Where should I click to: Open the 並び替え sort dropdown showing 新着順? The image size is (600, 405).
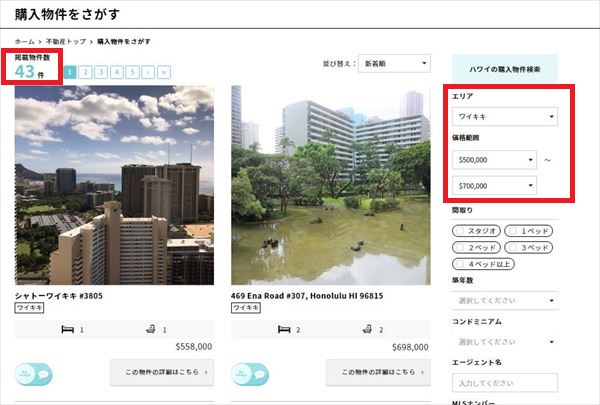click(394, 64)
